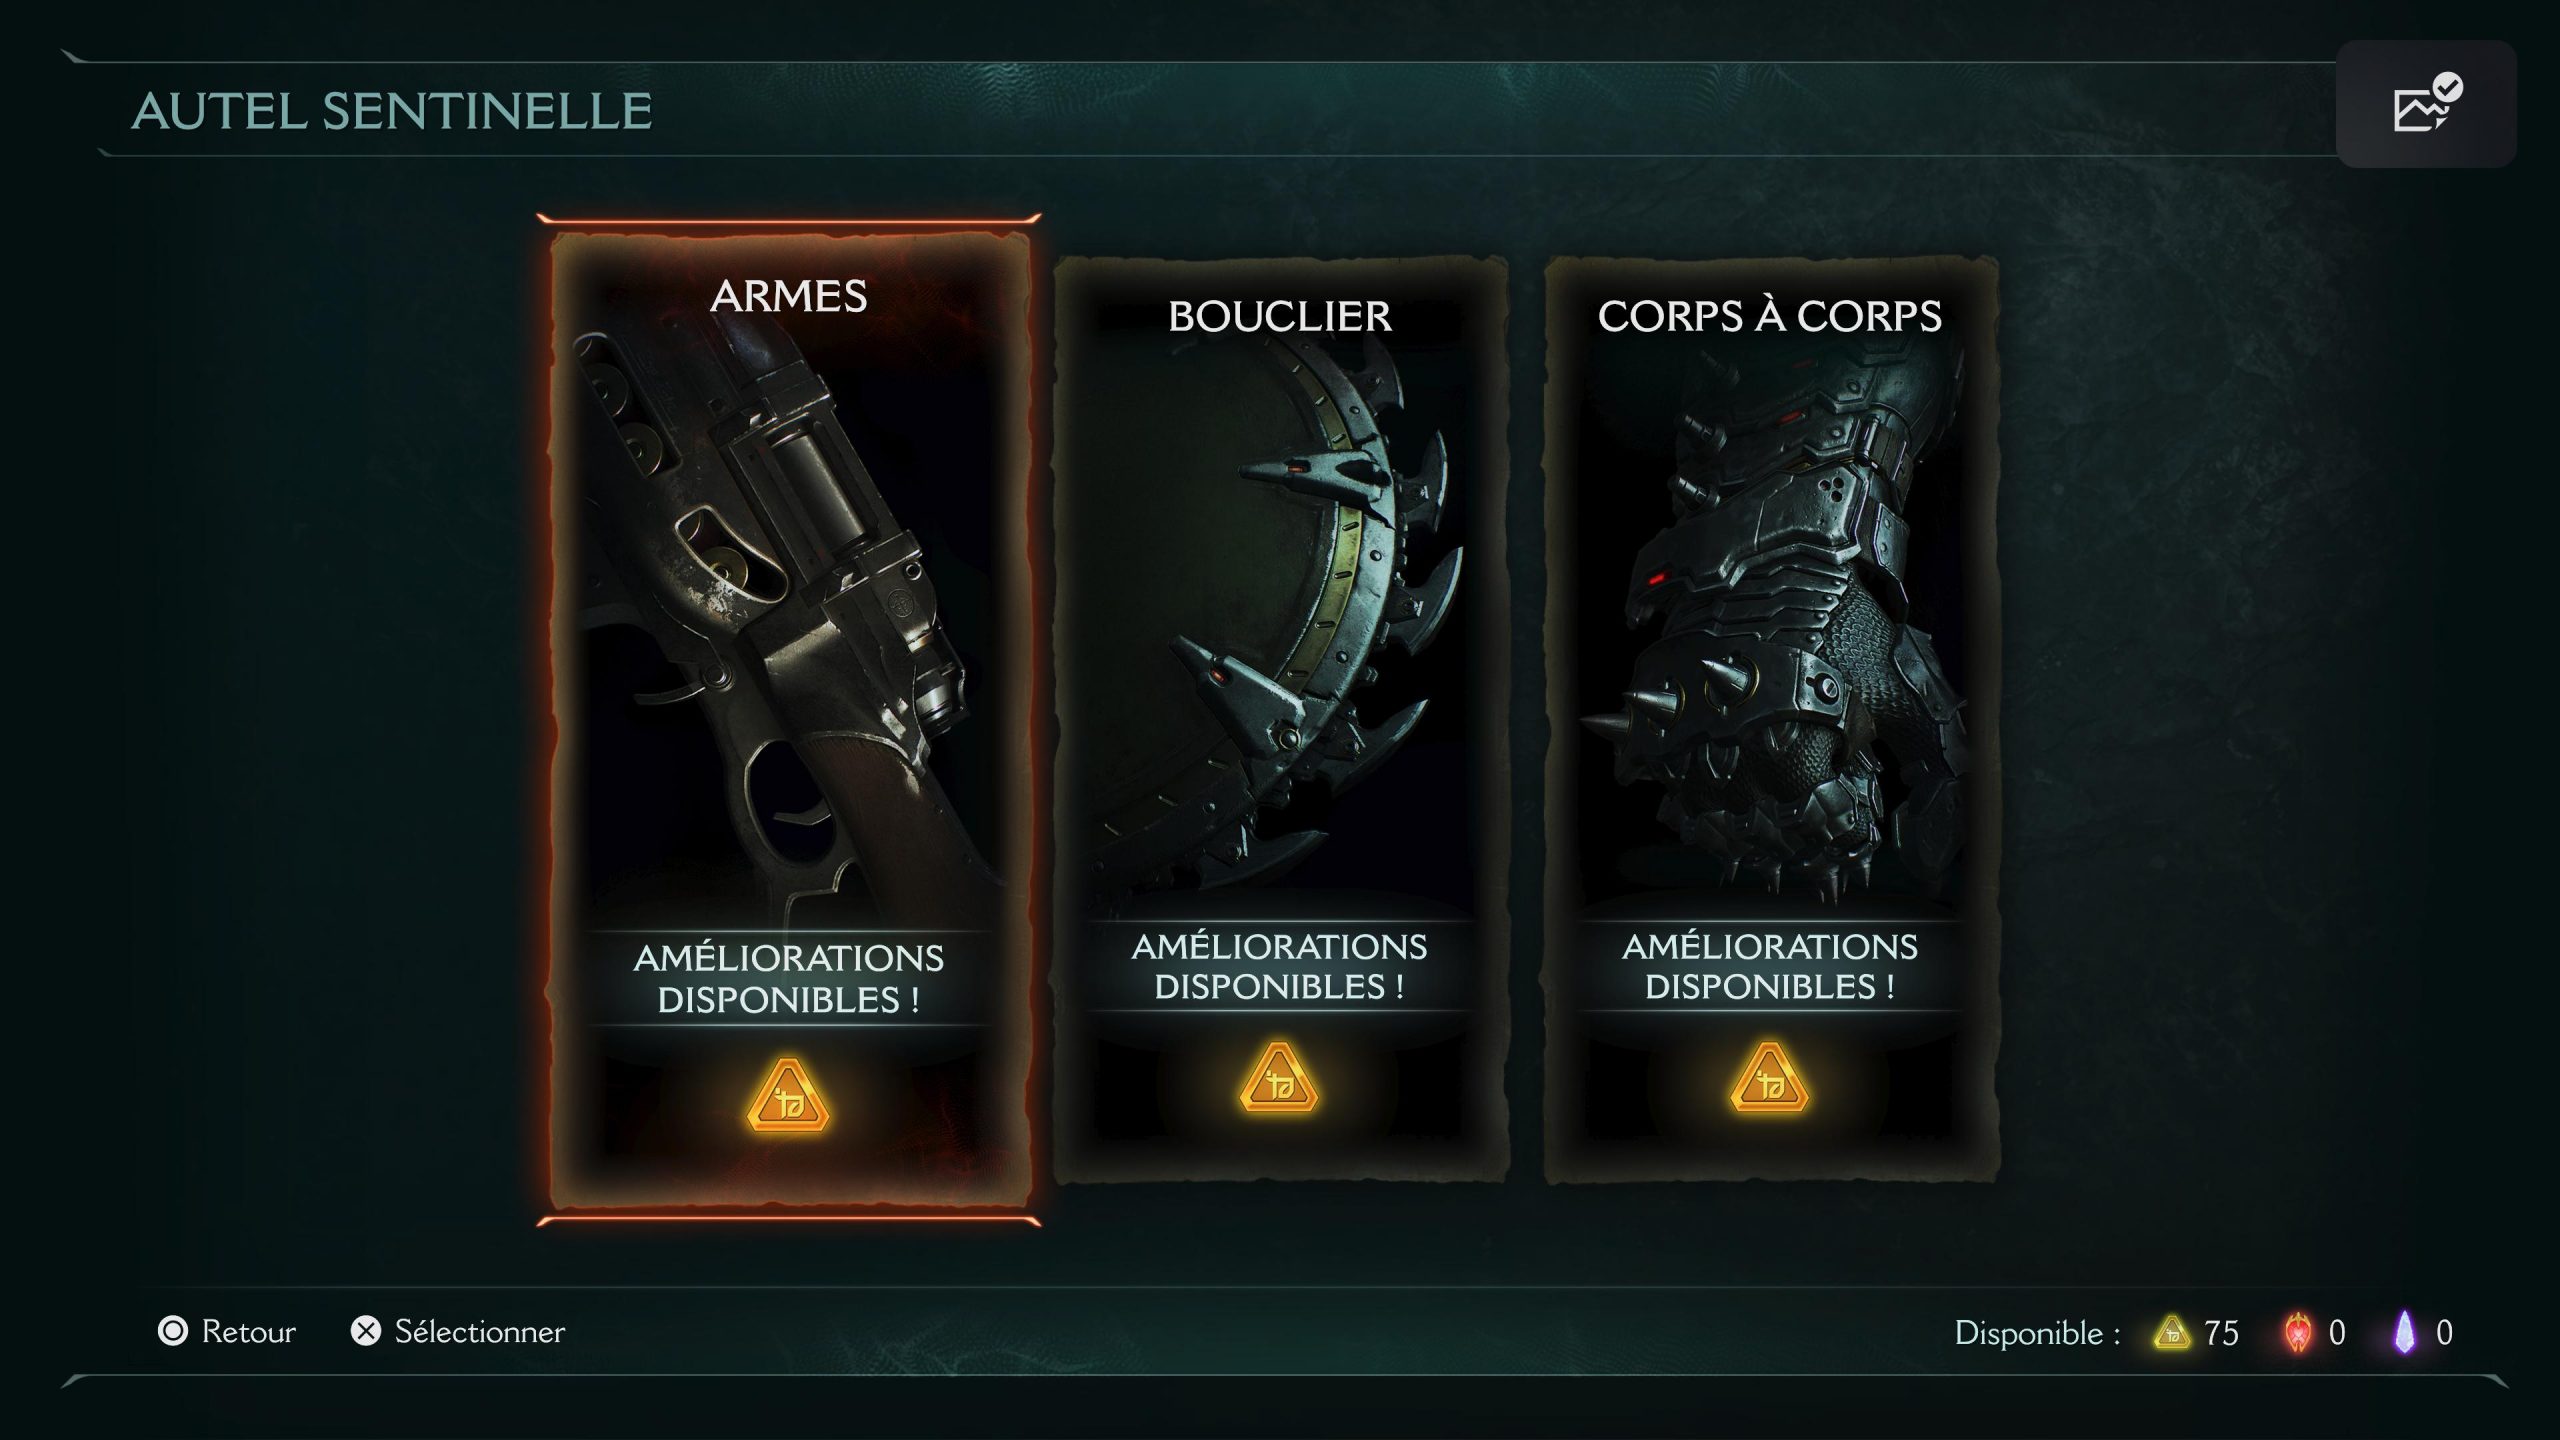2560x1440 pixels.
Task: Click the purple crystal currency icon
Action: pyautogui.click(x=2404, y=1332)
